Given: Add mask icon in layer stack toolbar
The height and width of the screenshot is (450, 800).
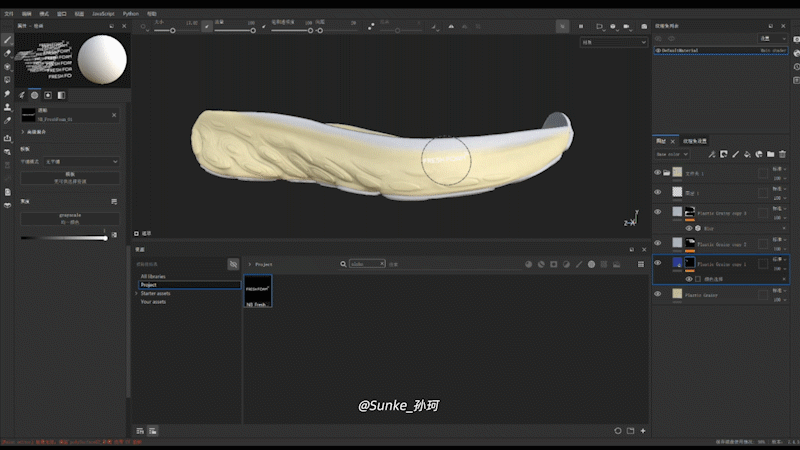Looking at the screenshot, I should tap(723, 154).
